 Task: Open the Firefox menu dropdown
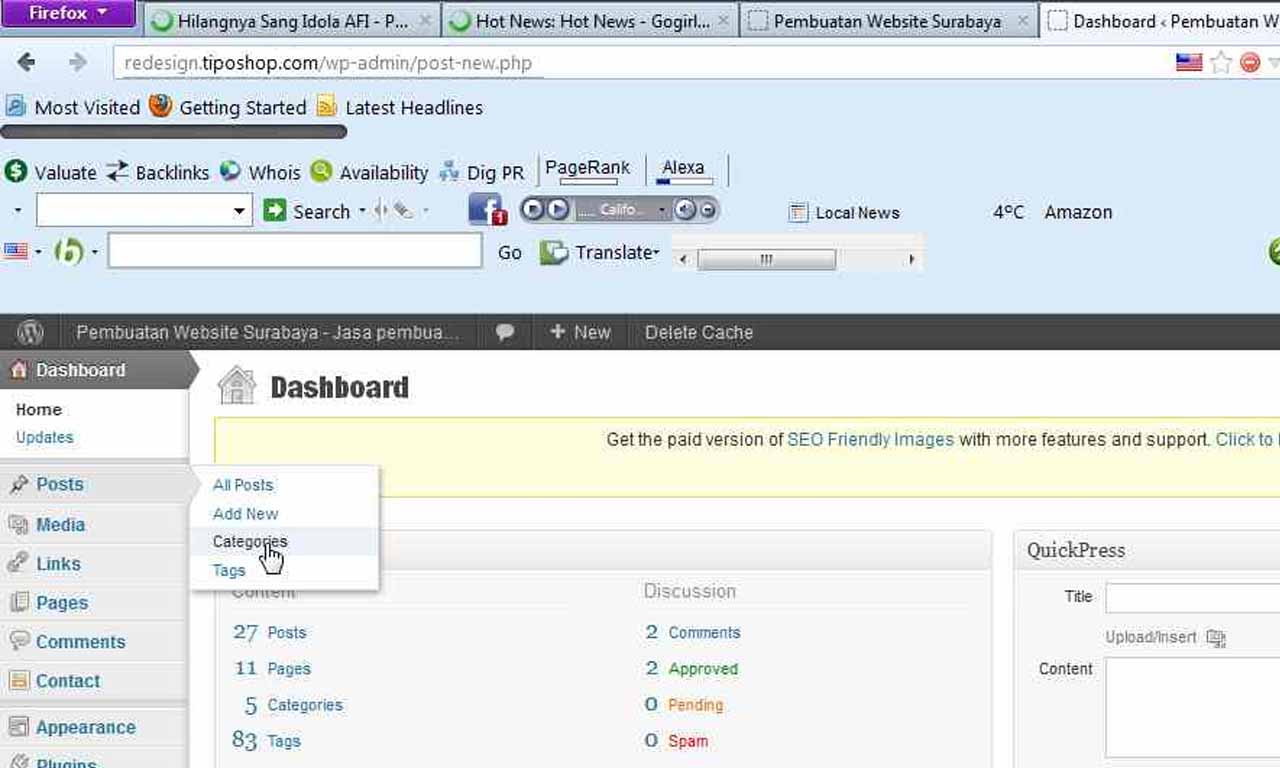(x=68, y=14)
